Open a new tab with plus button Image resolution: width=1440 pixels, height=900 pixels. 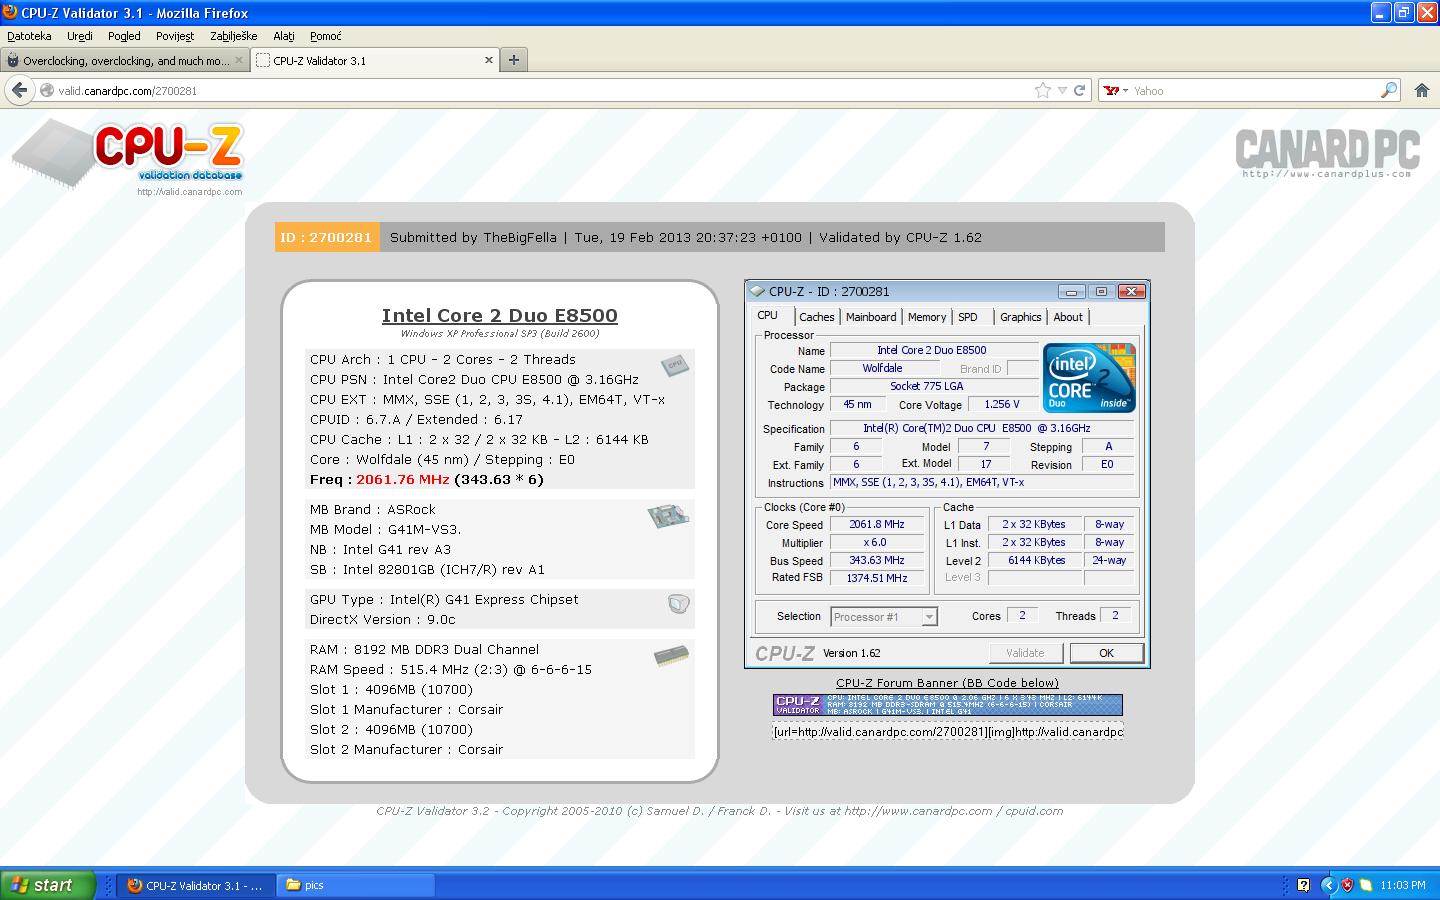pyautogui.click(x=514, y=60)
